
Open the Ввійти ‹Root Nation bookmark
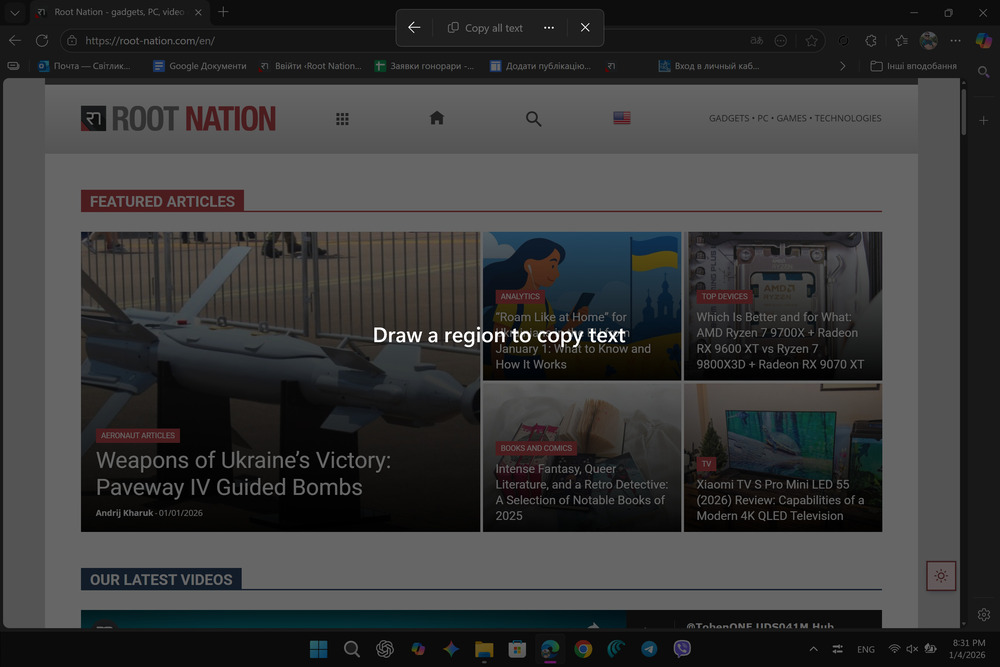(x=311, y=66)
